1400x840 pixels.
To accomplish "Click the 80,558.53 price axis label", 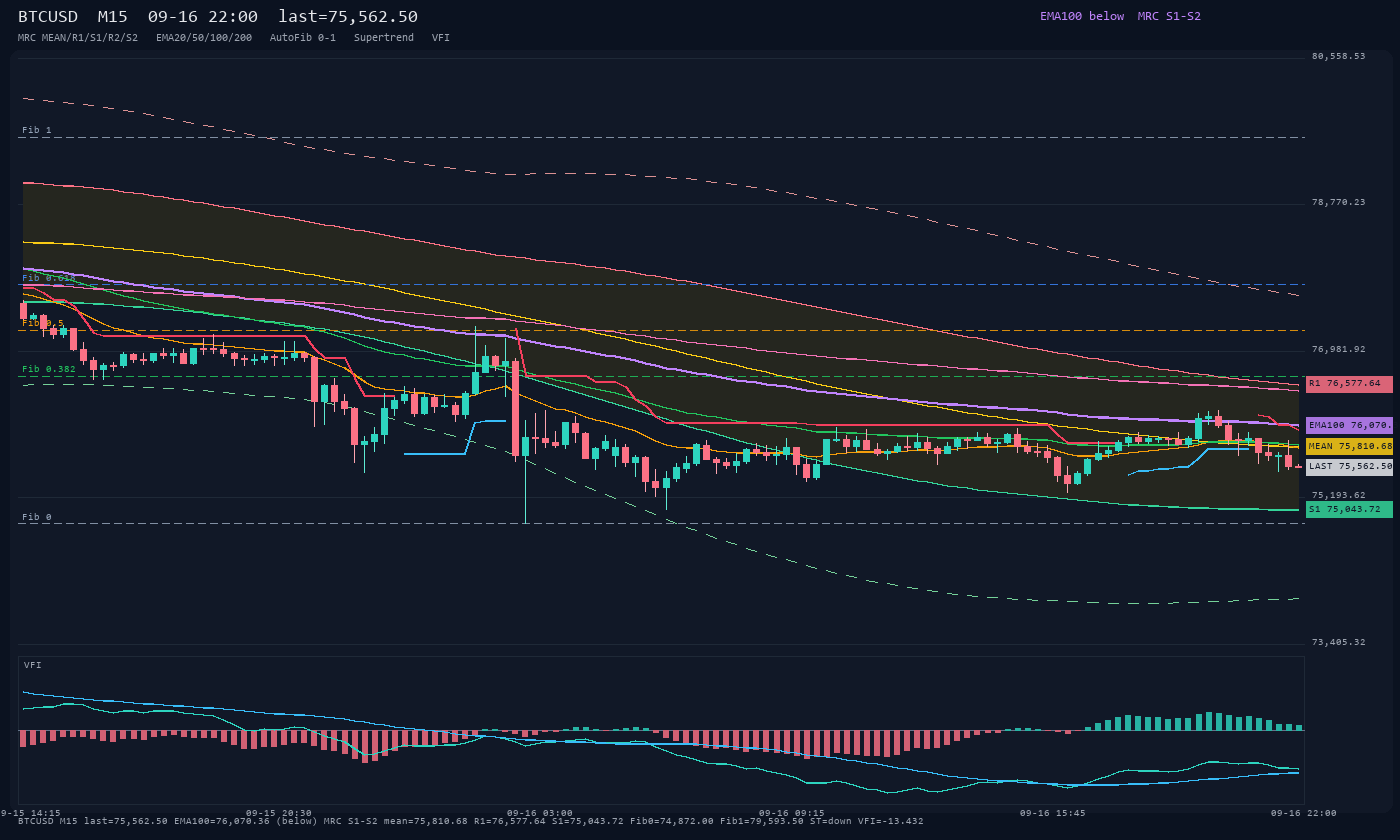I will click(x=1338, y=57).
